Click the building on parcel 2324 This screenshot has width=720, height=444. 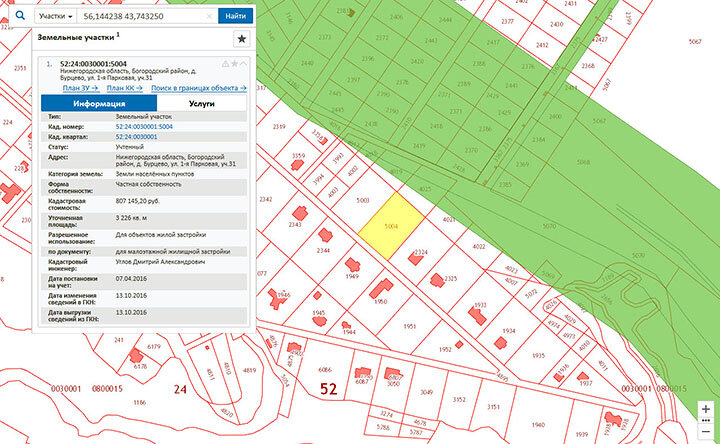click(416, 259)
